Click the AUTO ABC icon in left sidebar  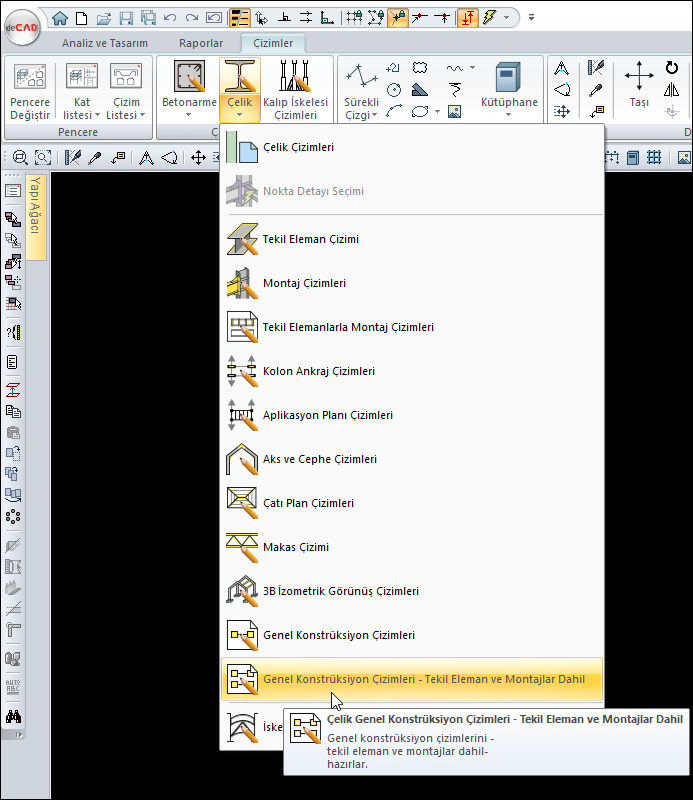click(x=13, y=687)
